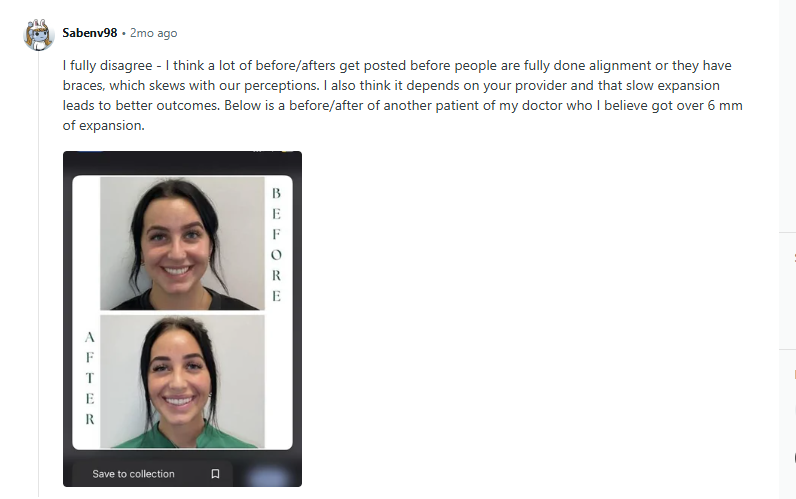This screenshot has width=796, height=499.
Task: Click the dark header strip atop the image
Action: (182, 162)
